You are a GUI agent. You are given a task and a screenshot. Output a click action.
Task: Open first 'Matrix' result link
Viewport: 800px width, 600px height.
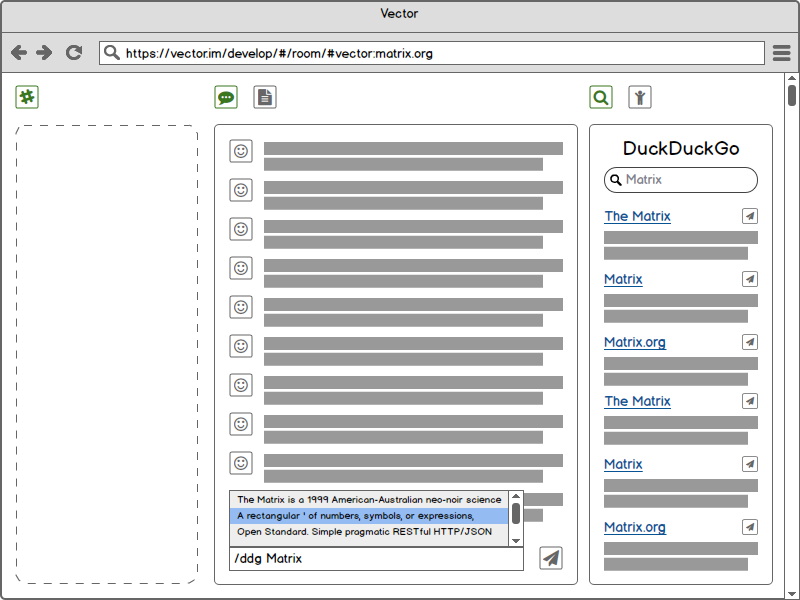coord(623,279)
